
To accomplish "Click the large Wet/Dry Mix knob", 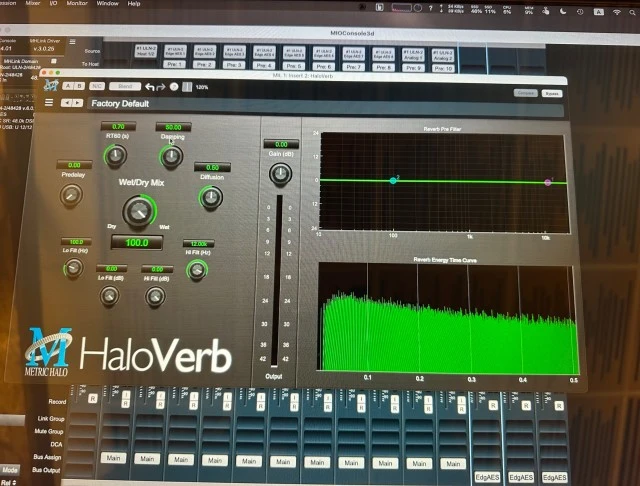I will click(139, 211).
